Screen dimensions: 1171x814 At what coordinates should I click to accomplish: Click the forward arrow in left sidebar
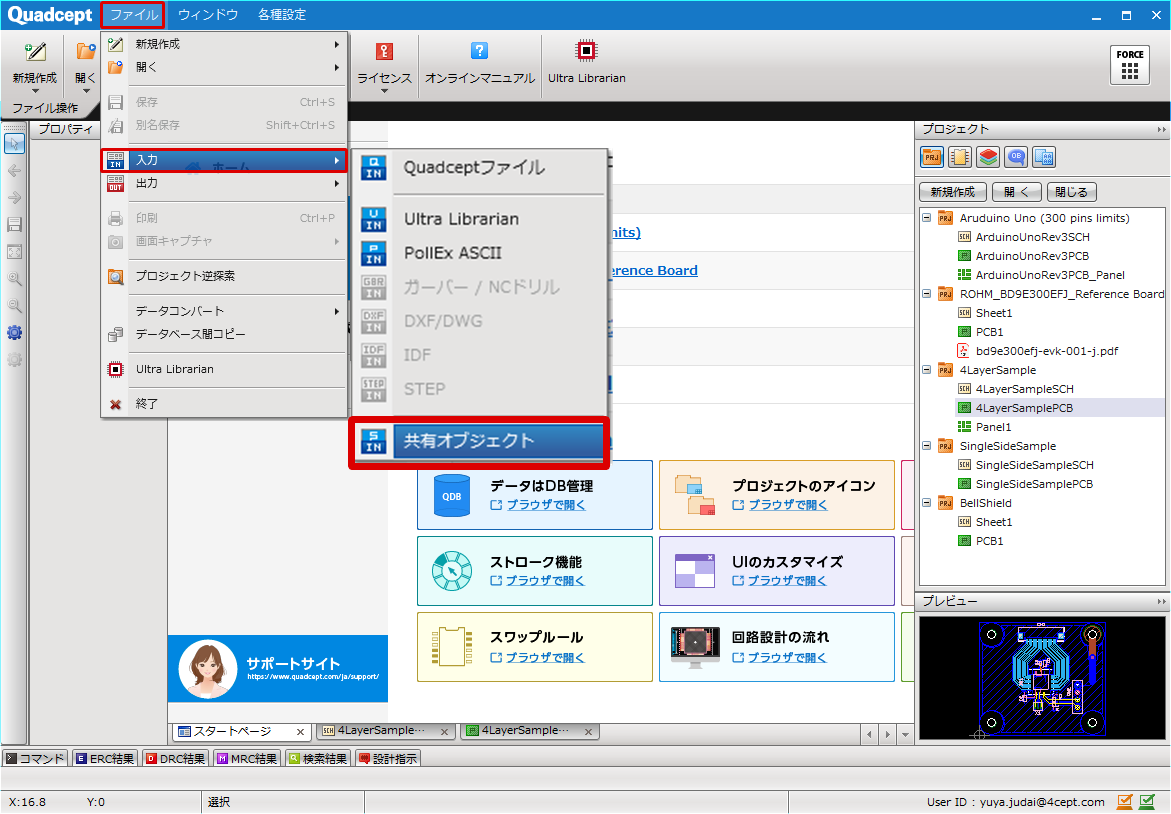(x=14, y=198)
